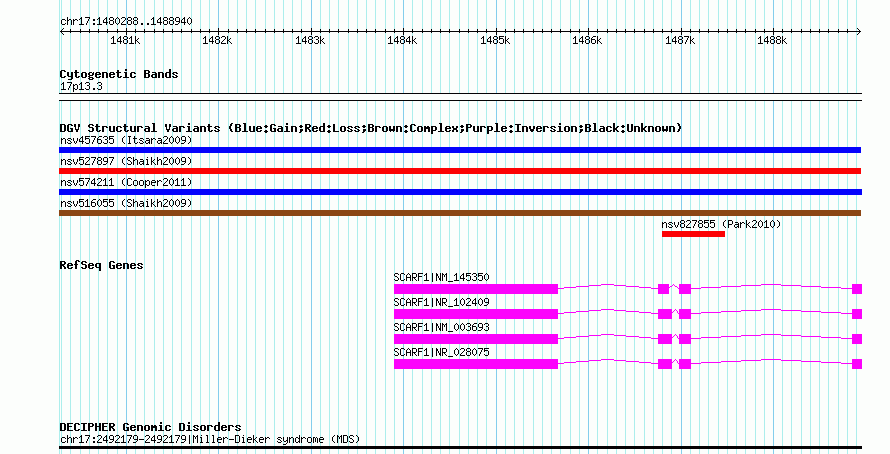Open the SCARF1|NM_003693 transcript label
Viewport: 890px width, 454px height.
(x=441, y=327)
